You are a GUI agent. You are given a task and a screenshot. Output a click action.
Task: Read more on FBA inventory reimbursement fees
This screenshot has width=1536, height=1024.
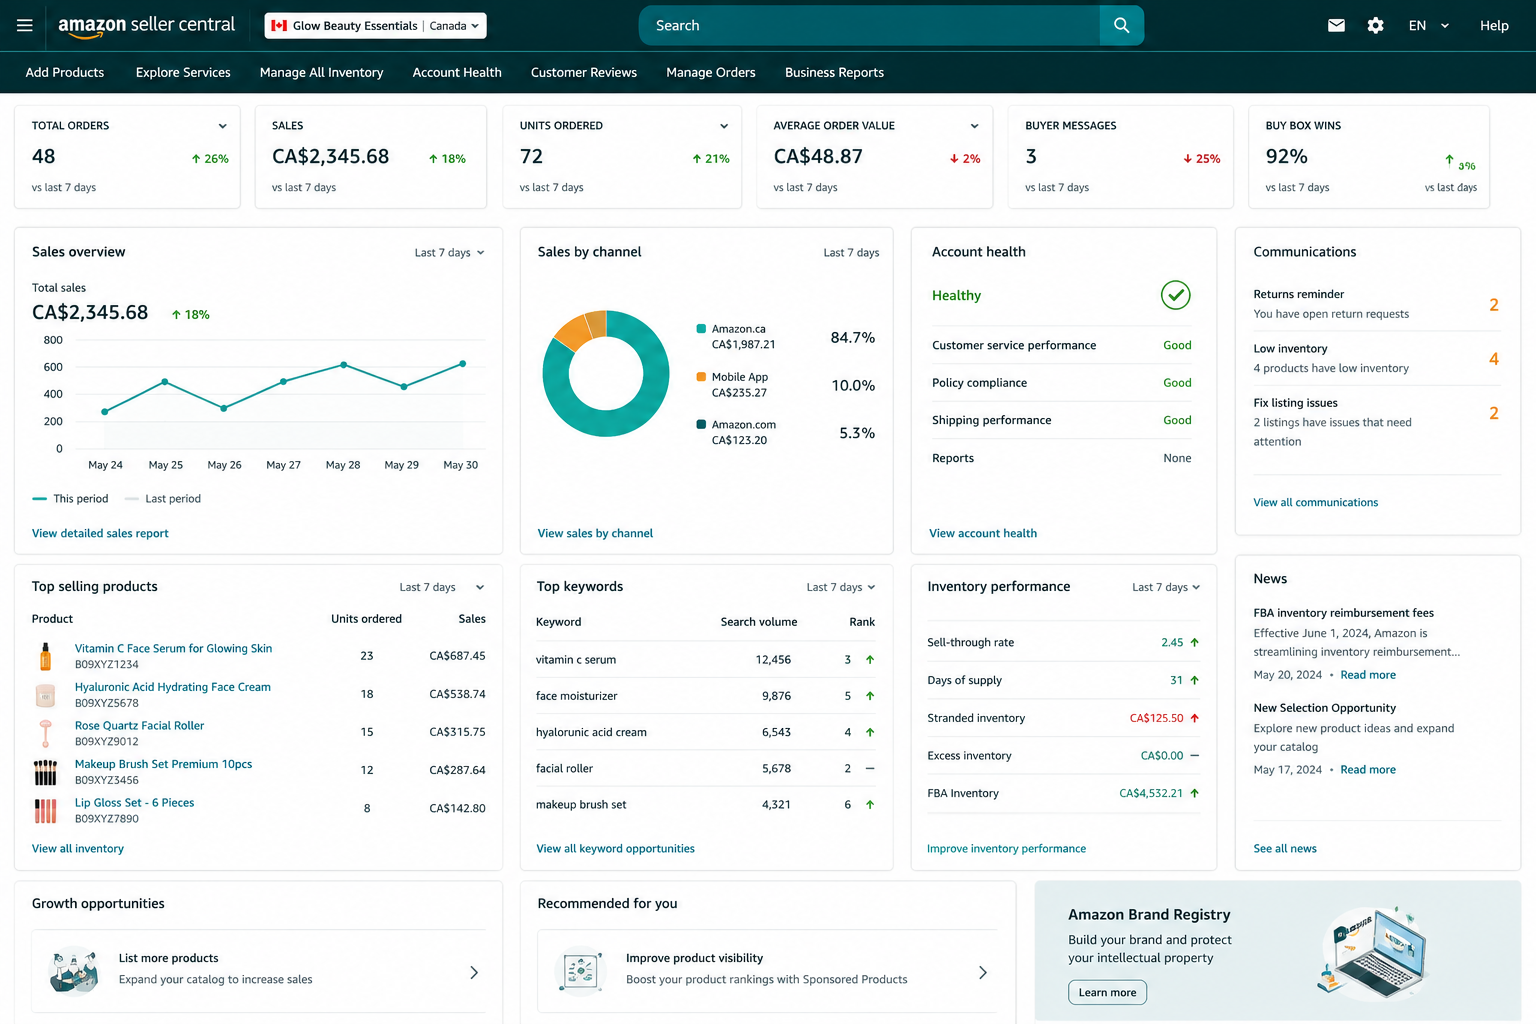1368,675
